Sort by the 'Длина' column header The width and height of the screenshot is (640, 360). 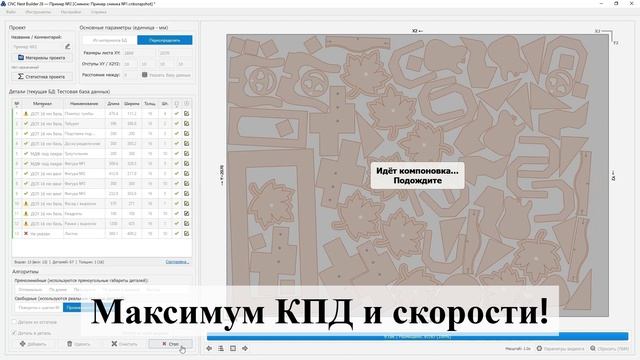113,104
